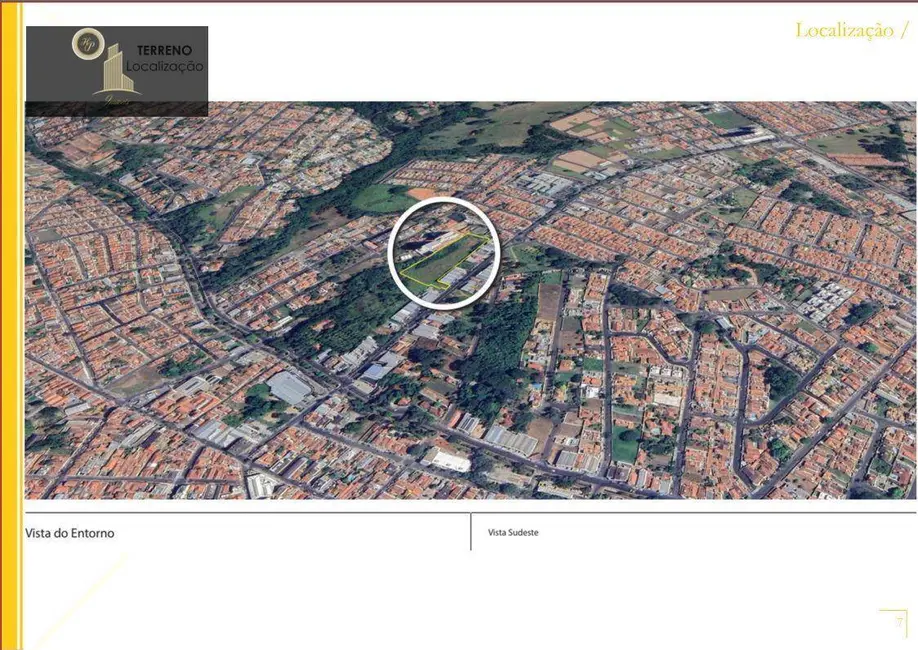Click the 'Vista Sudeste' caption

click(x=513, y=533)
